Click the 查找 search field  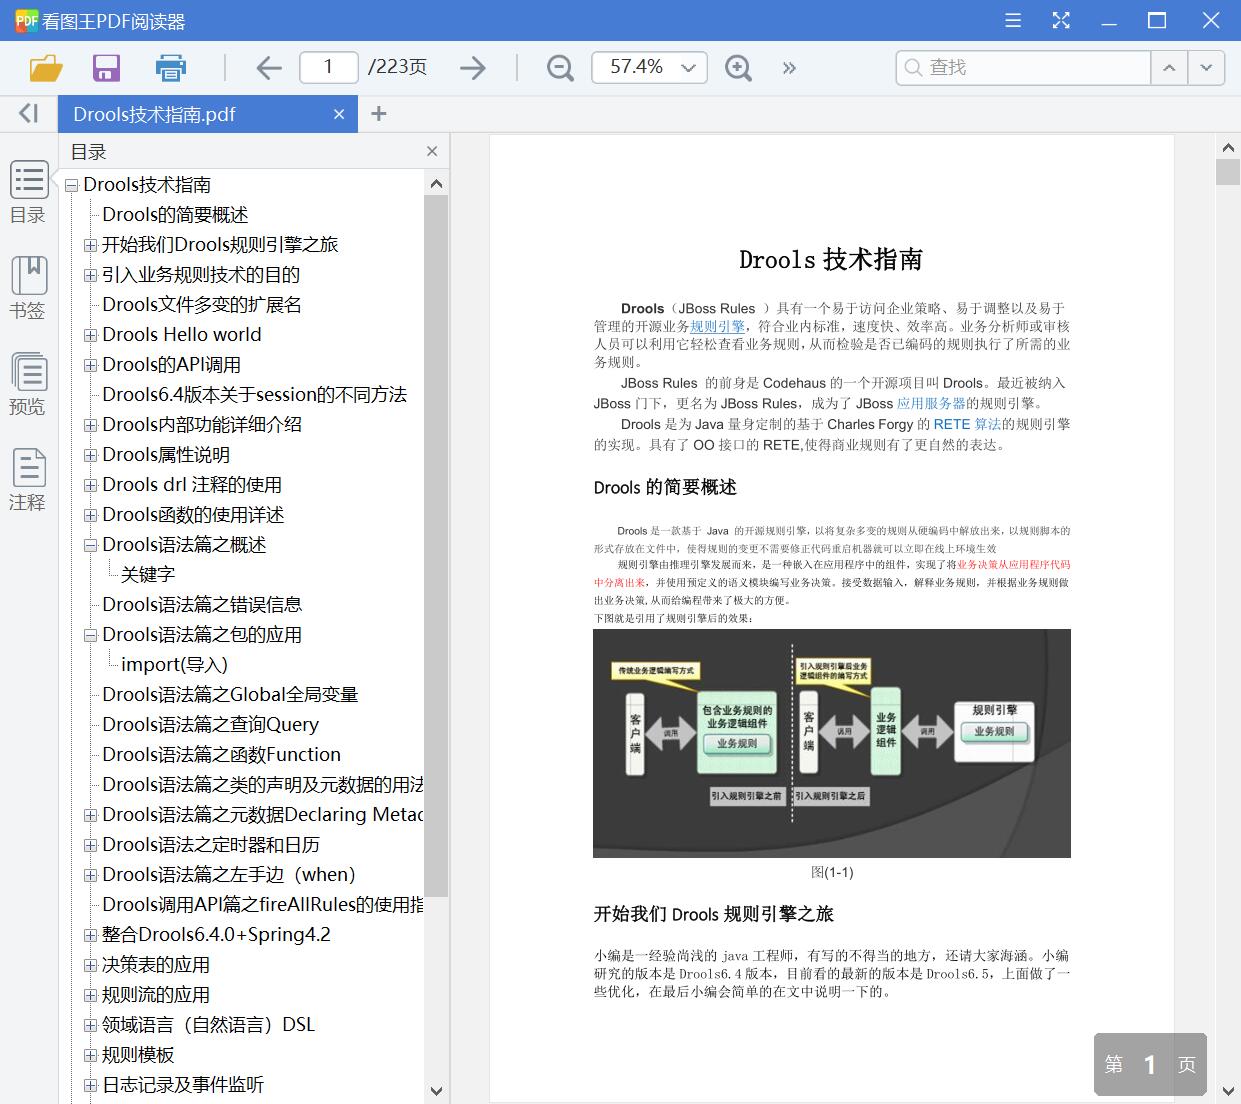[1023, 68]
